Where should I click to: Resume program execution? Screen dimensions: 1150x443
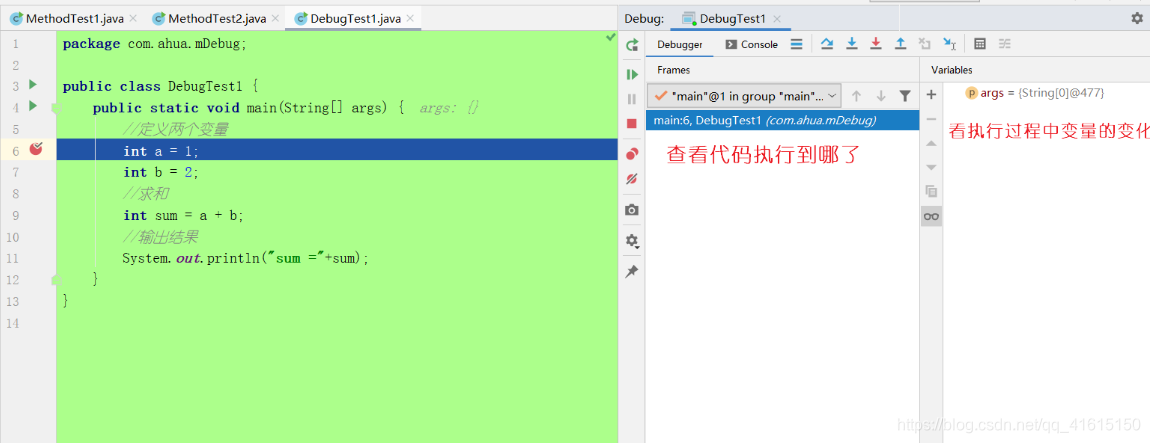tap(631, 75)
